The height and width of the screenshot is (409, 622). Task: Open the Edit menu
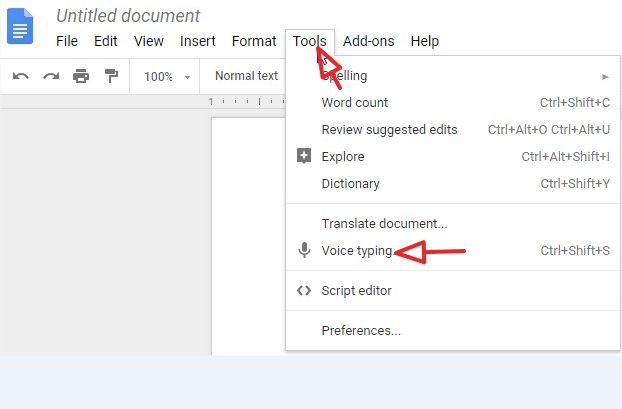point(106,41)
